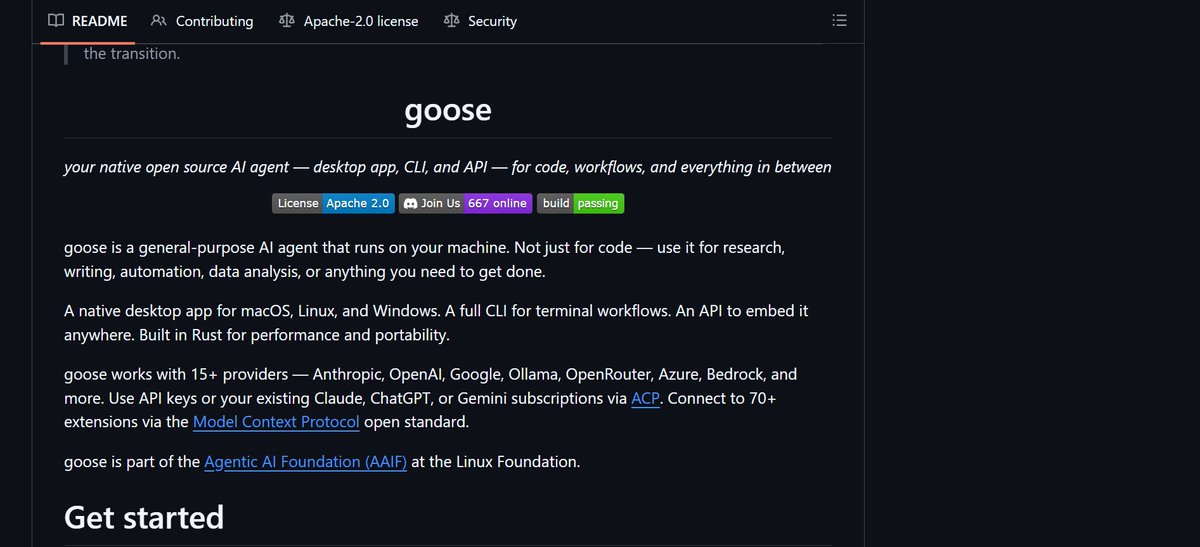Click the Discord logo in the badge
1200x547 pixels.
click(410, 203)
